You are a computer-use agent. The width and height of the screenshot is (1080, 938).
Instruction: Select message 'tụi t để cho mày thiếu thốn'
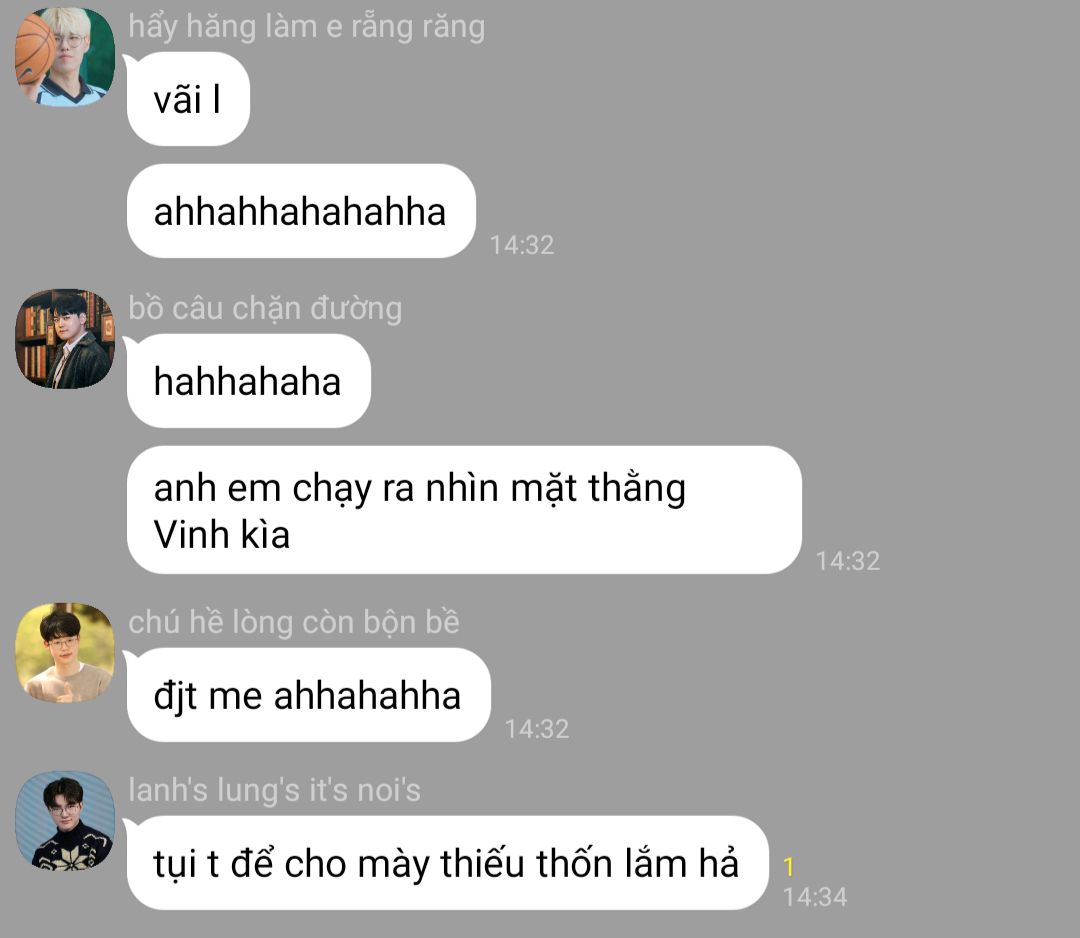coord(448,863)
